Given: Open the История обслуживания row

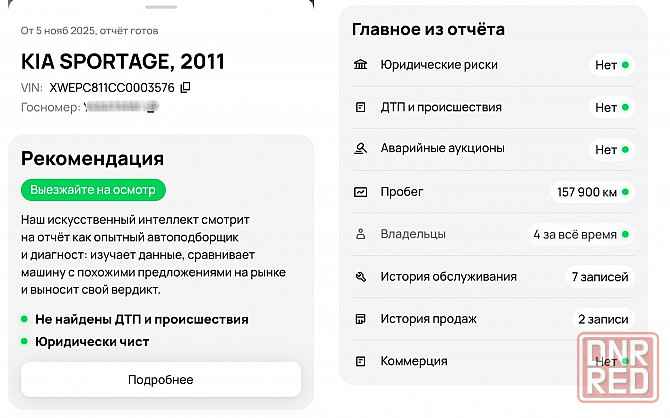Looking at the screenshot, I should 494,277.
